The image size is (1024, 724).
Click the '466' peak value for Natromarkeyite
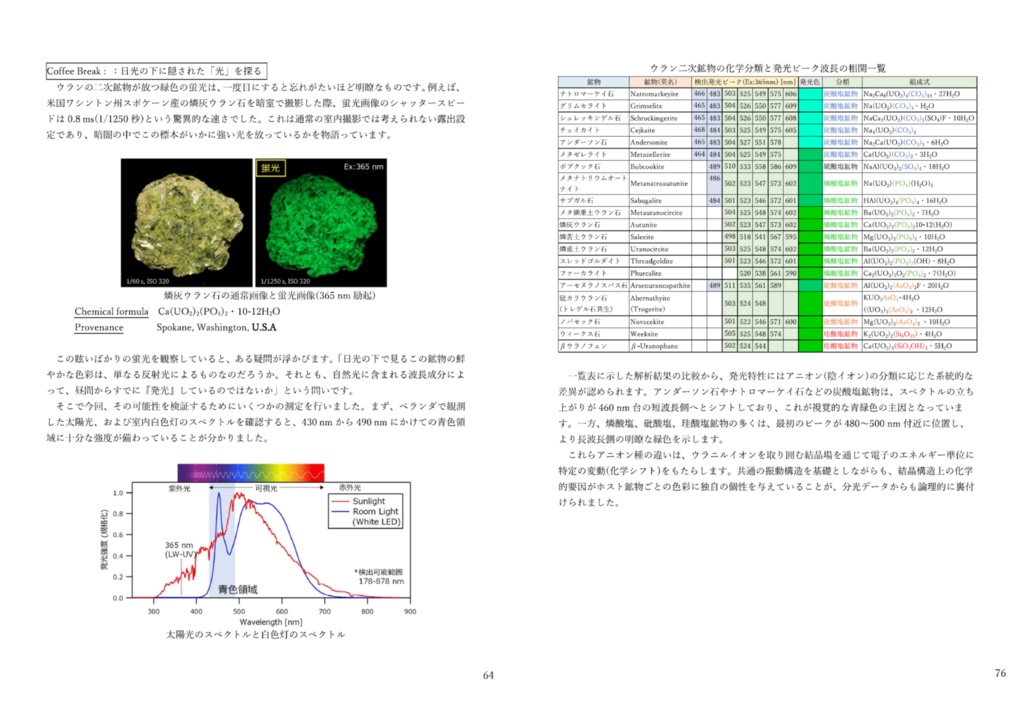coord(699,94)
